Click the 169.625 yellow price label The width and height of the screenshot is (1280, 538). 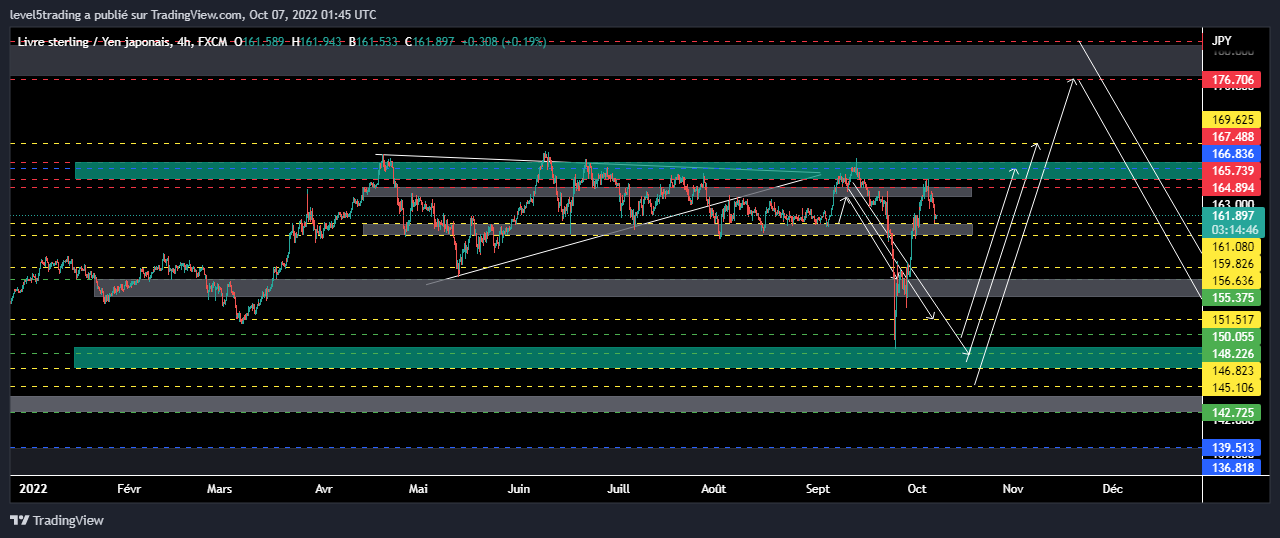pos(1232,119)
